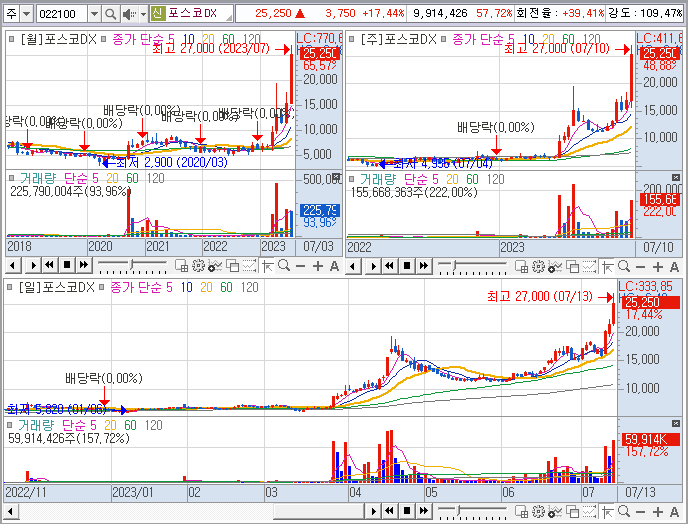Click daily chart stop button

coord(407,510)
